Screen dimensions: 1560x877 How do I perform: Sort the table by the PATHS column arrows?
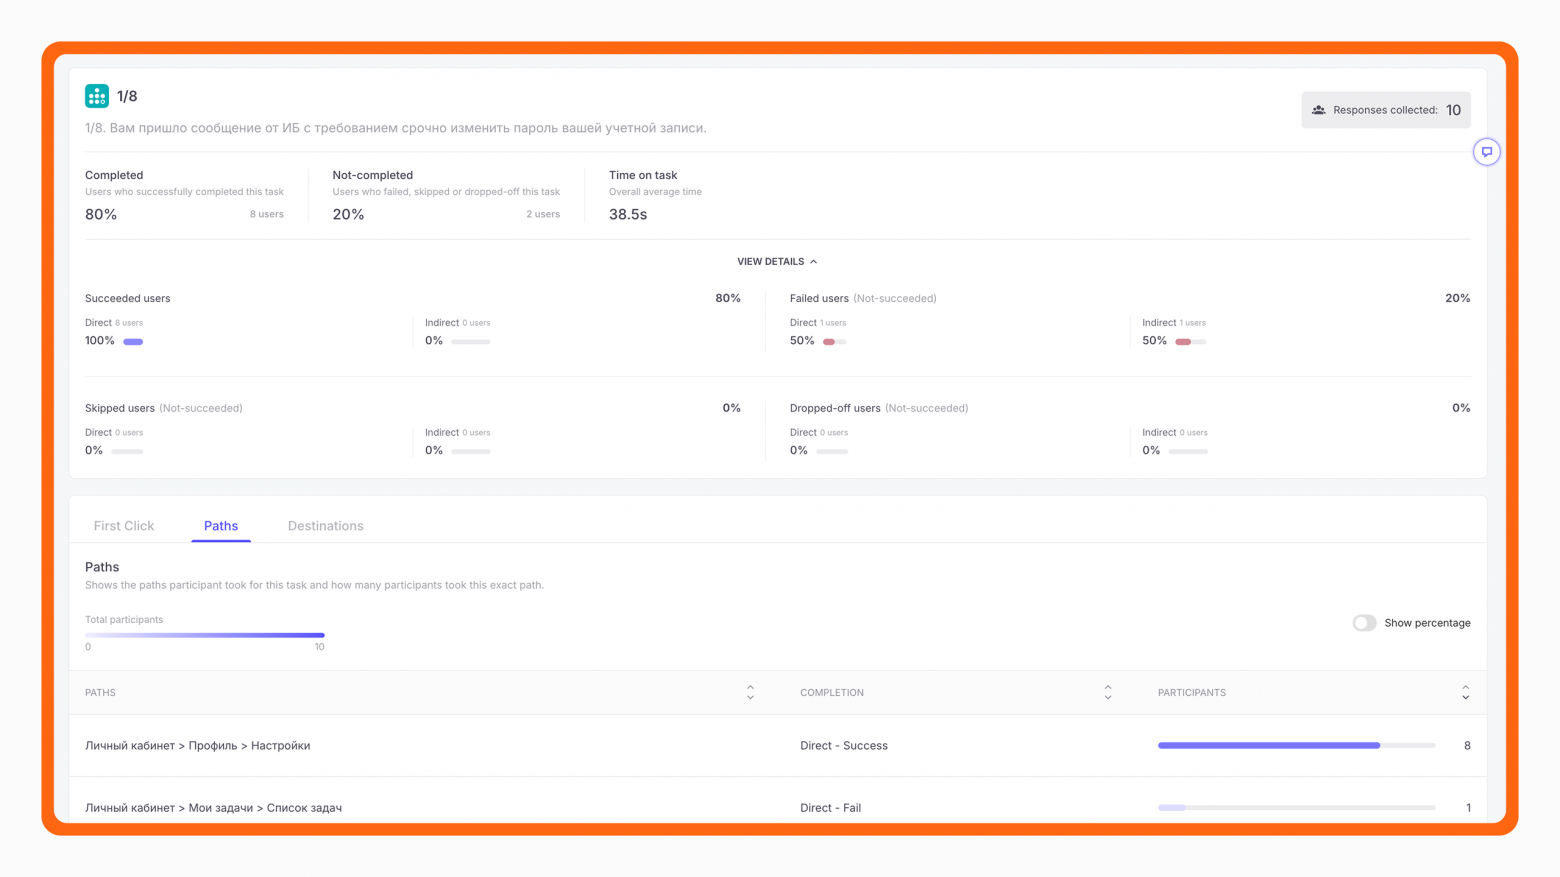[750, 692]
